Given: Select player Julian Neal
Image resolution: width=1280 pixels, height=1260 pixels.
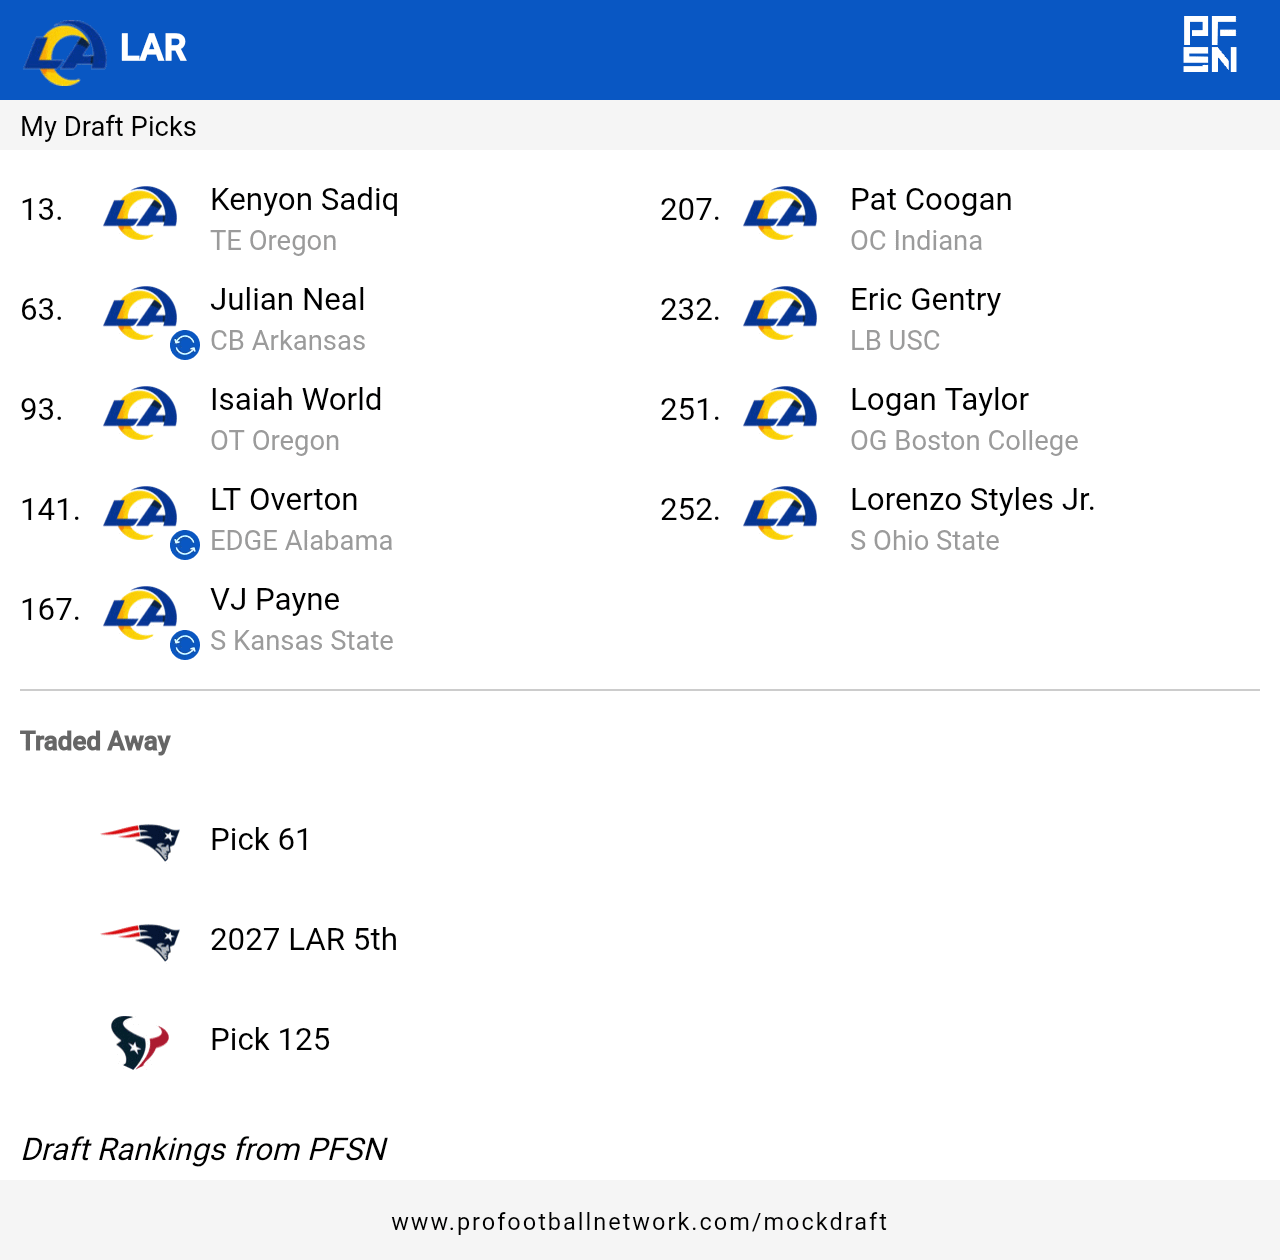Looking at the screenshot, I should coord(287,300).
